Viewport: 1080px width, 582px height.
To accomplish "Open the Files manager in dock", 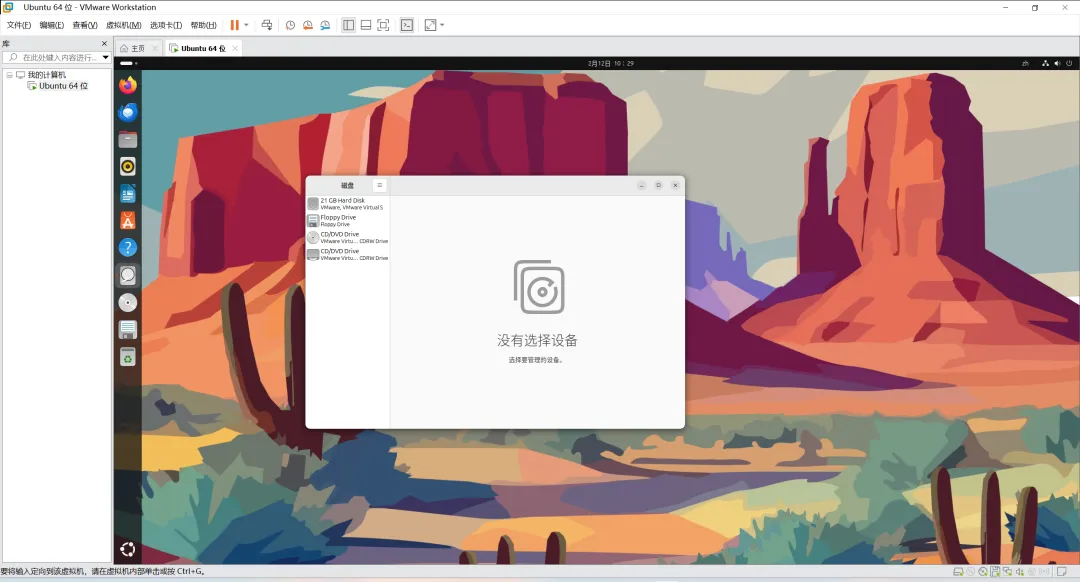I will tap(127, 140).
